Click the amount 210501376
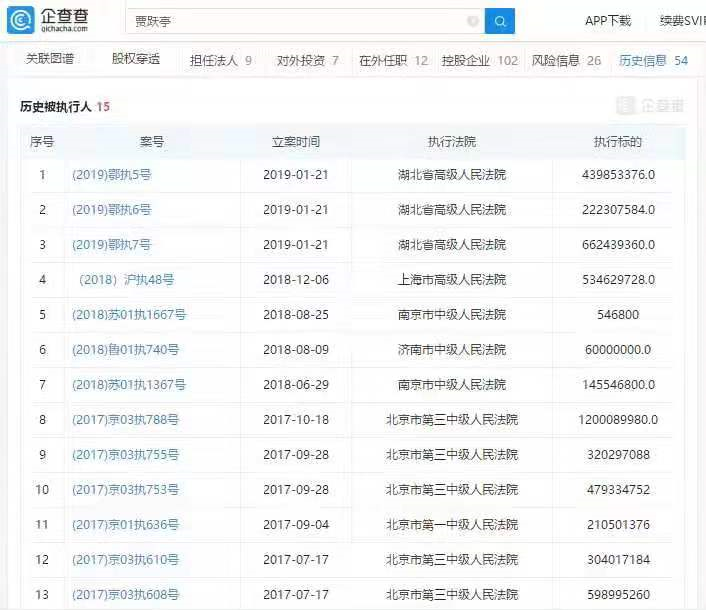706x610 pixels. 618,525
